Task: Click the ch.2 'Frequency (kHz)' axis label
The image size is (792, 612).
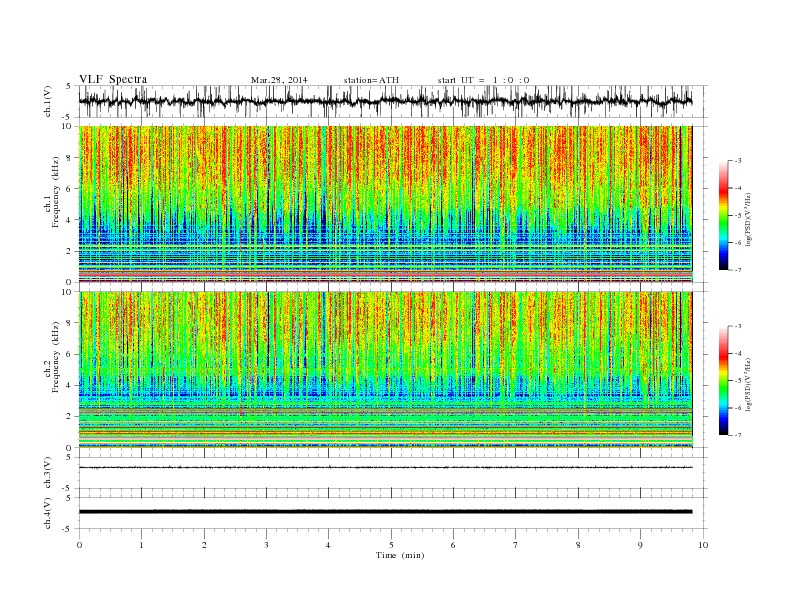Action: 56,357
